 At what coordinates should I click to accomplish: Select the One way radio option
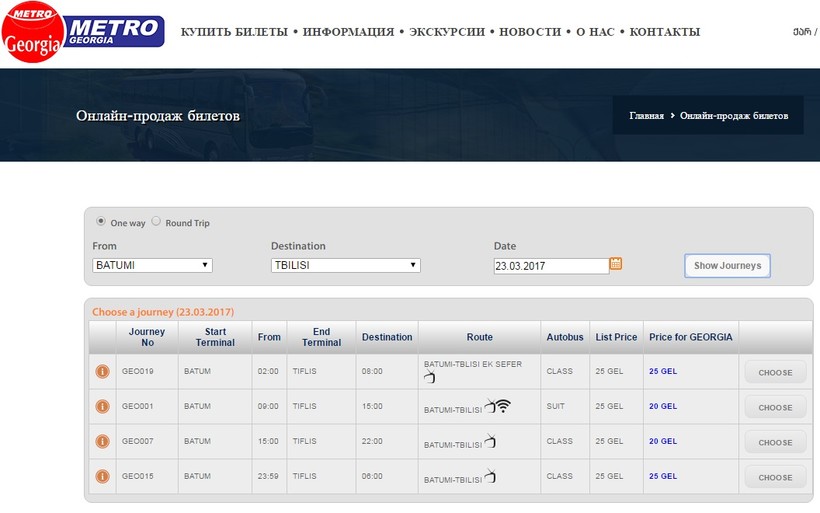pyautogui.click(x=101, y=222)
